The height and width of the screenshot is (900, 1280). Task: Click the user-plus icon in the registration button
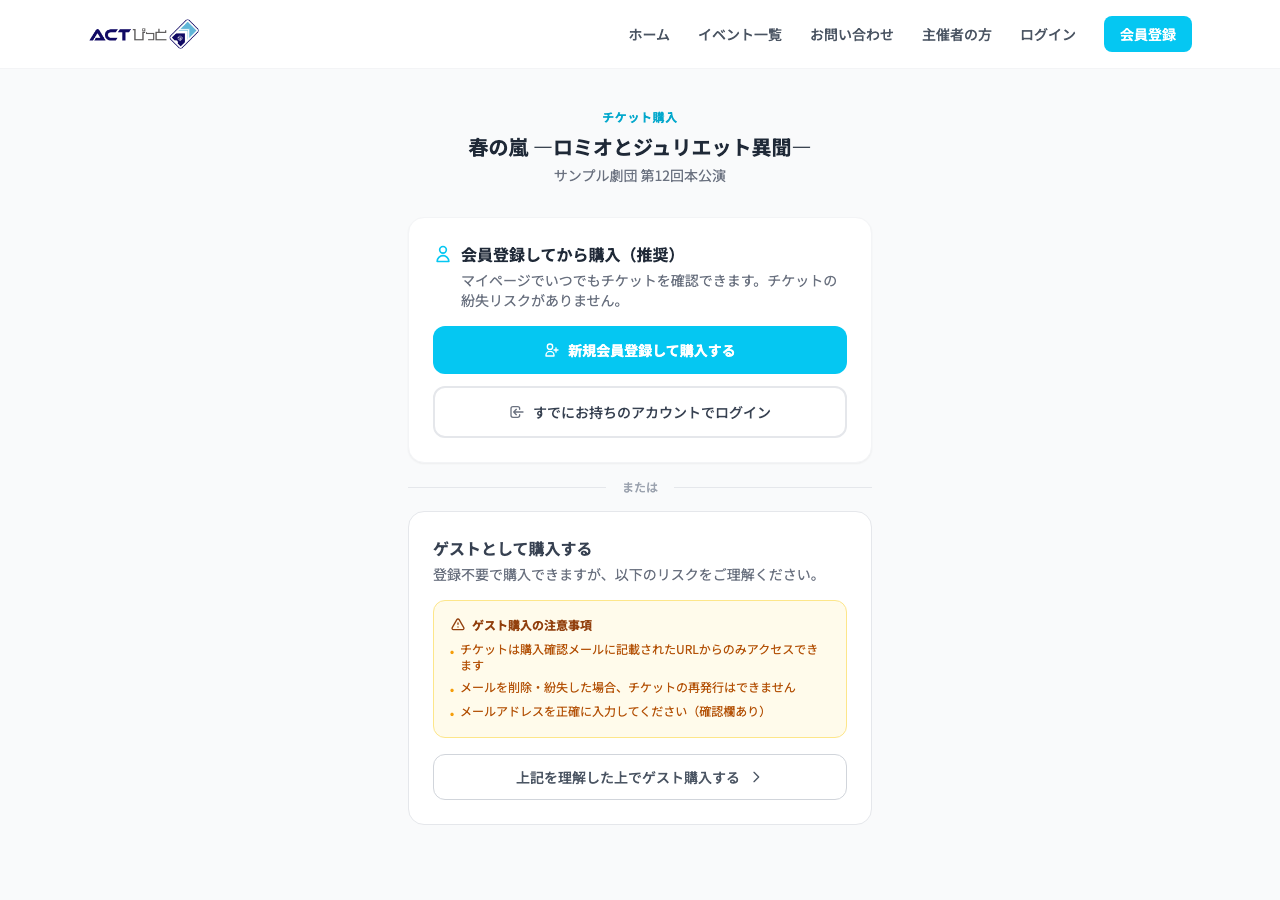[x=550, y=350]
